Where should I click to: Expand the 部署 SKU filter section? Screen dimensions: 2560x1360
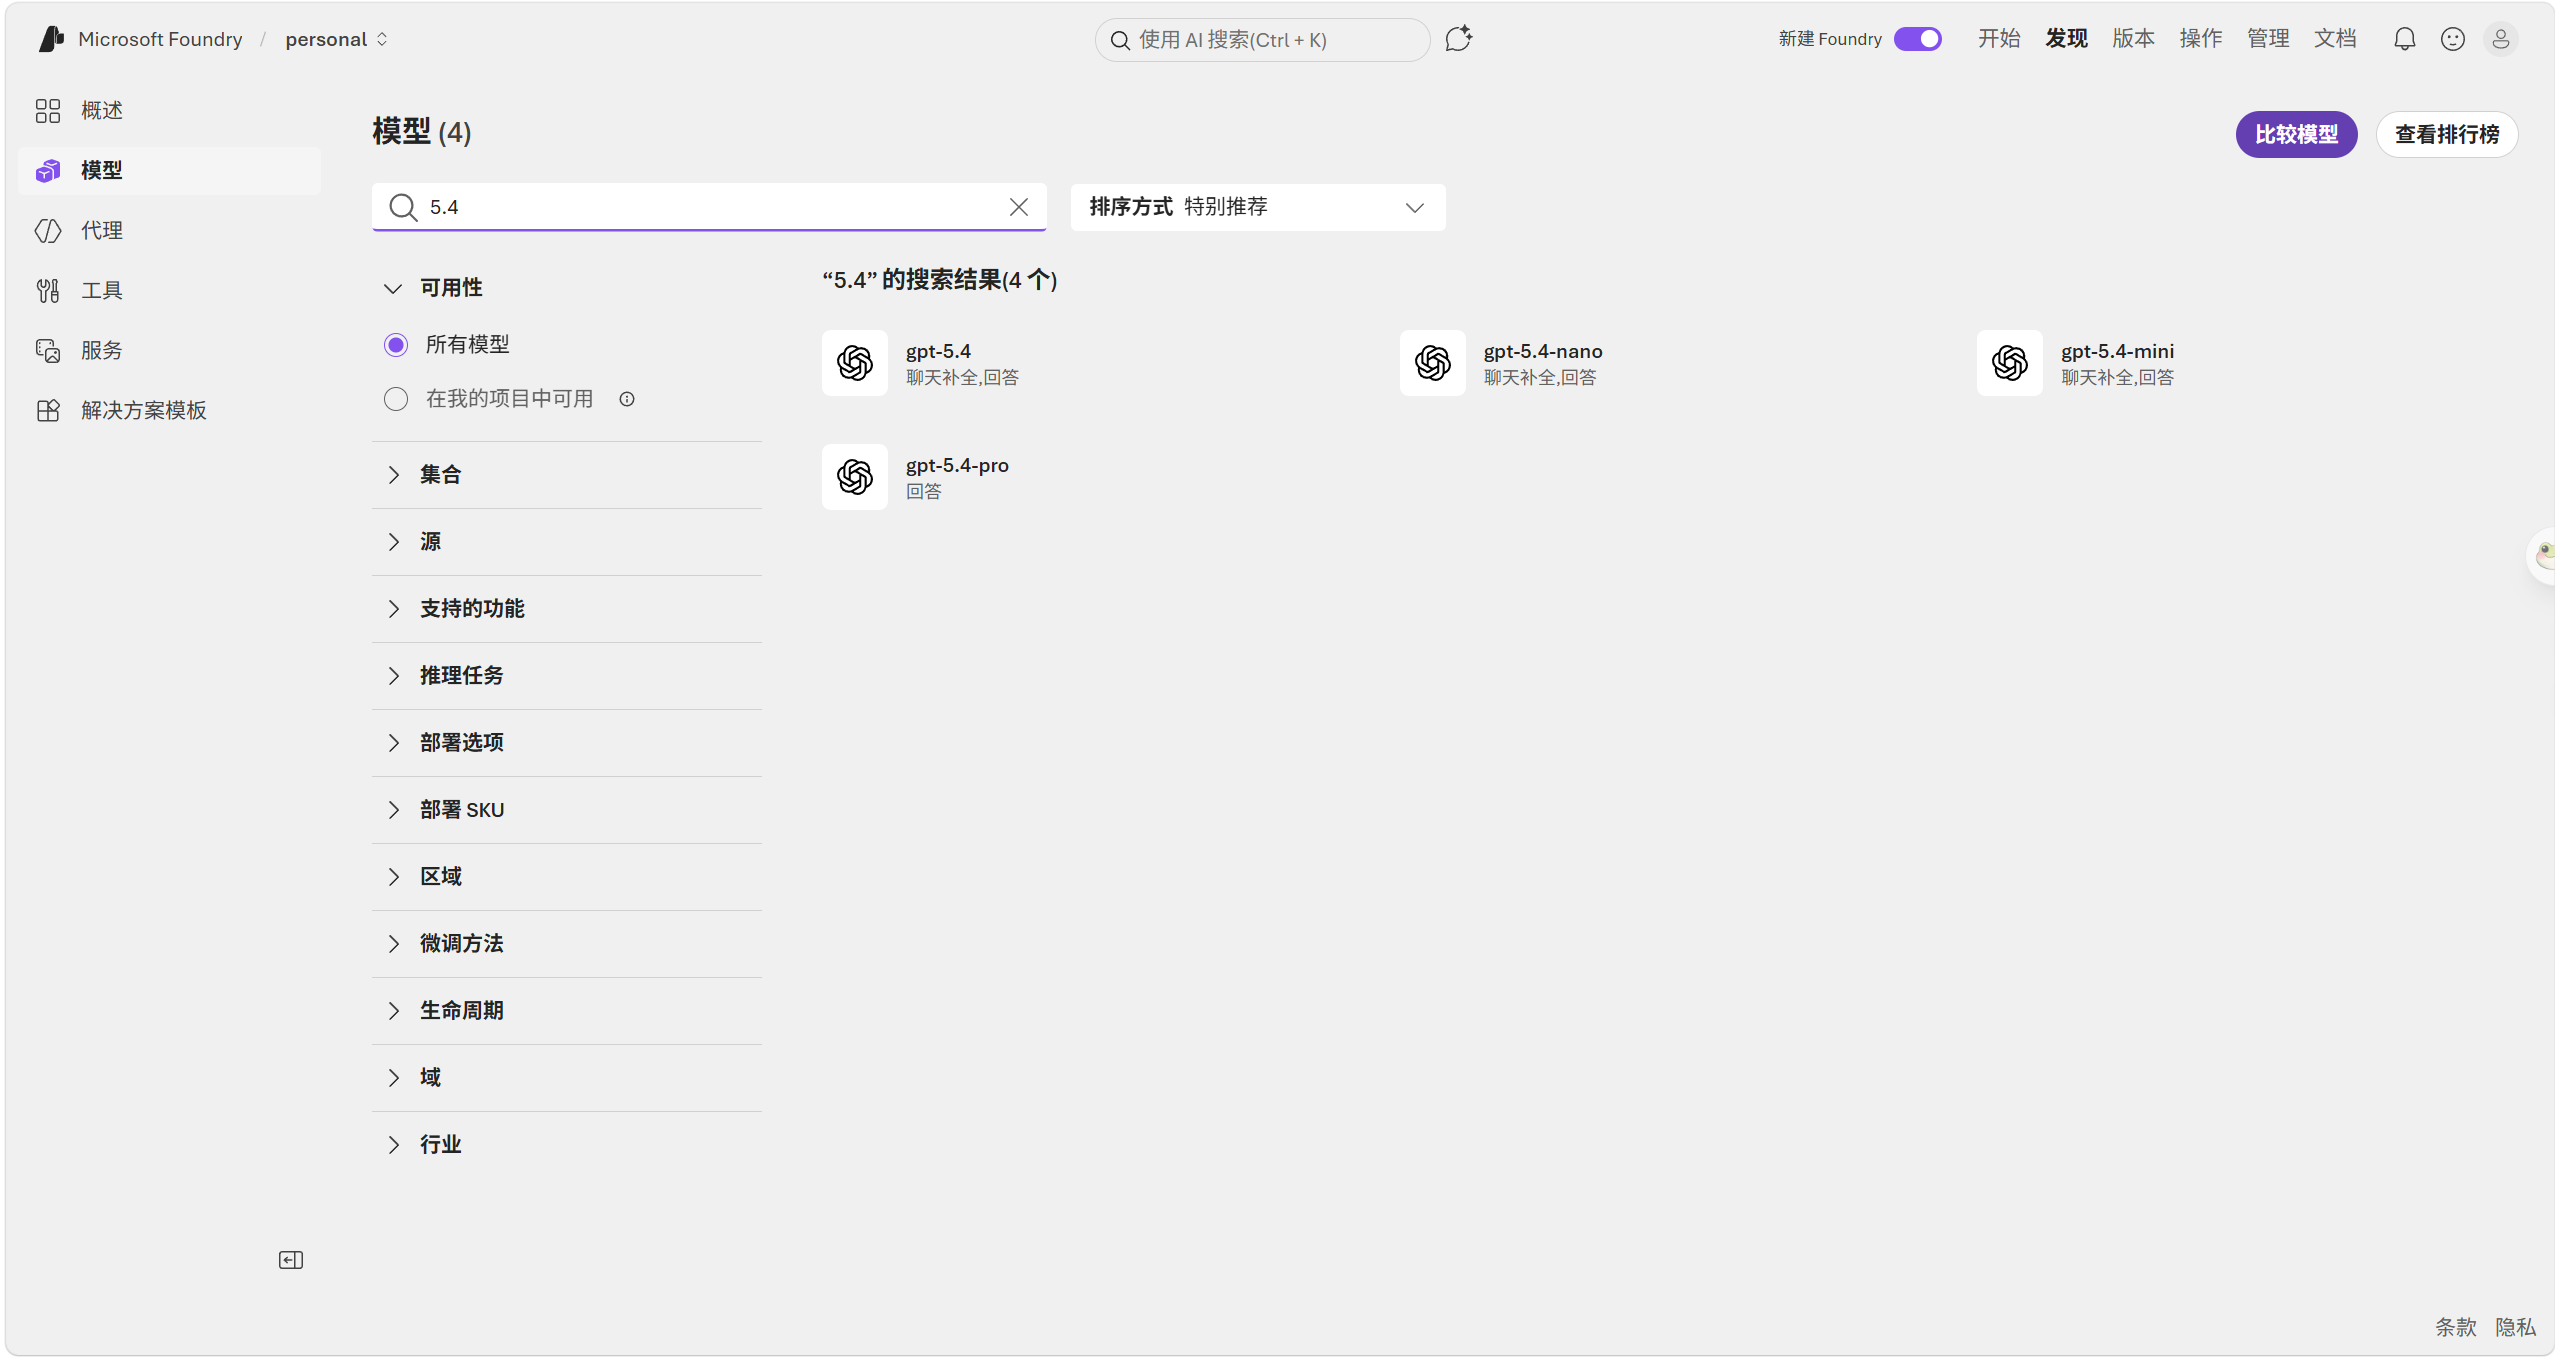tap(567, 810)
